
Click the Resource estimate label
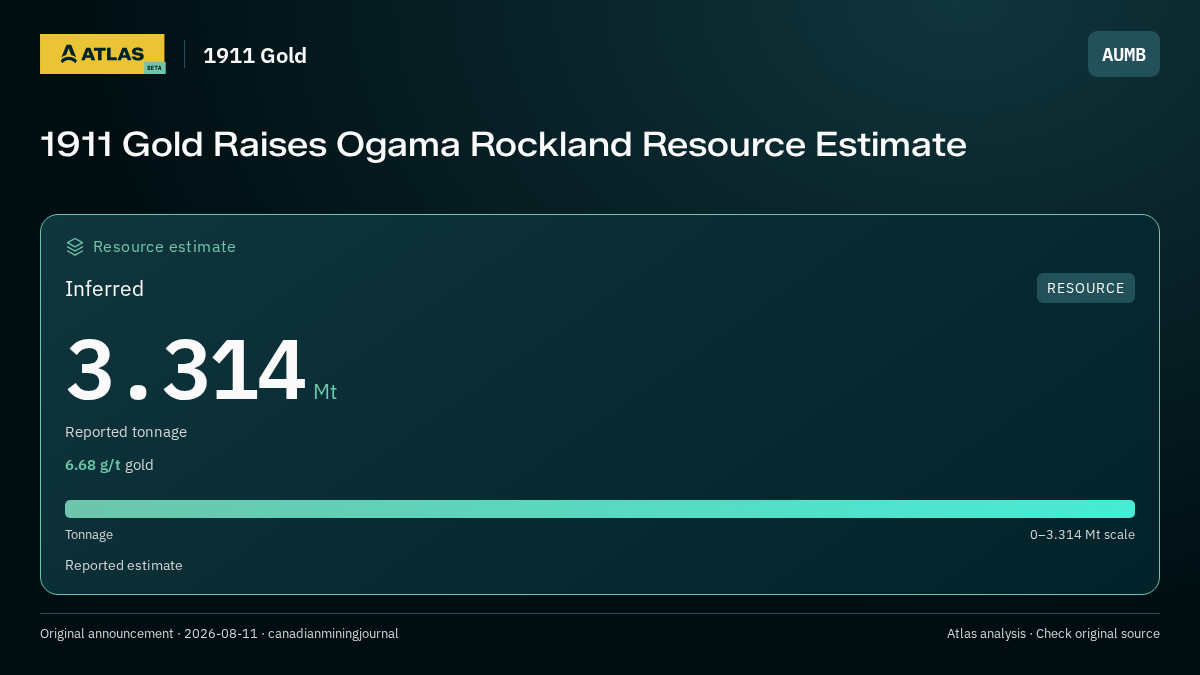coord(164,246)
